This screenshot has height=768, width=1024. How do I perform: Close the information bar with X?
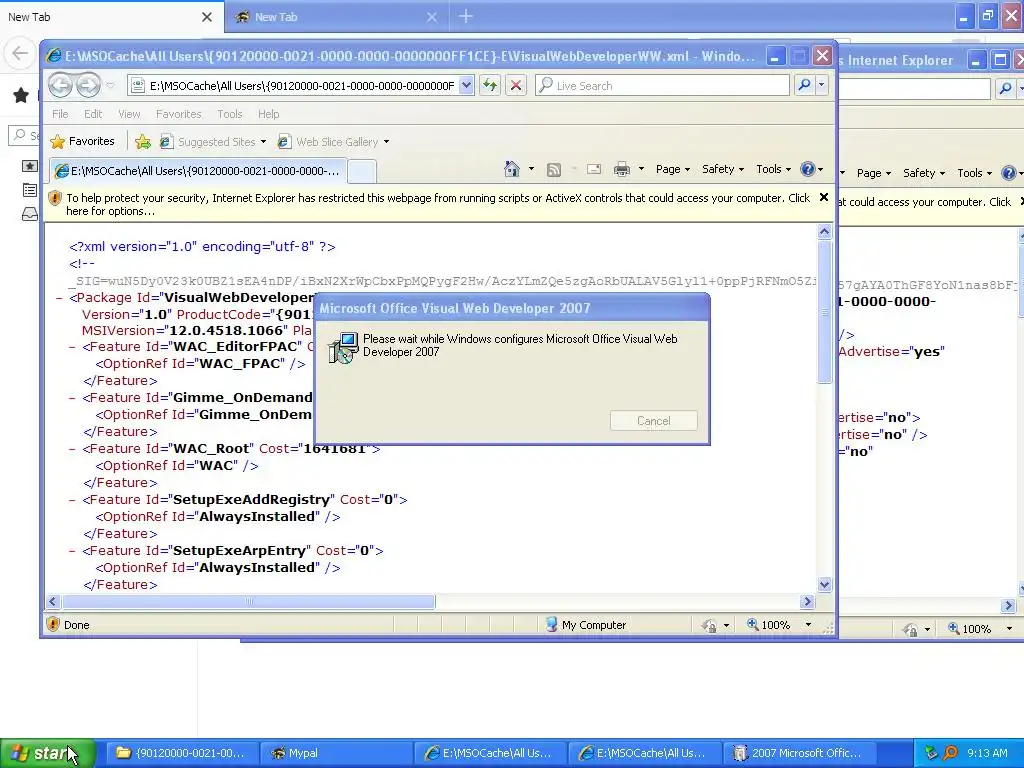point(824,197)
